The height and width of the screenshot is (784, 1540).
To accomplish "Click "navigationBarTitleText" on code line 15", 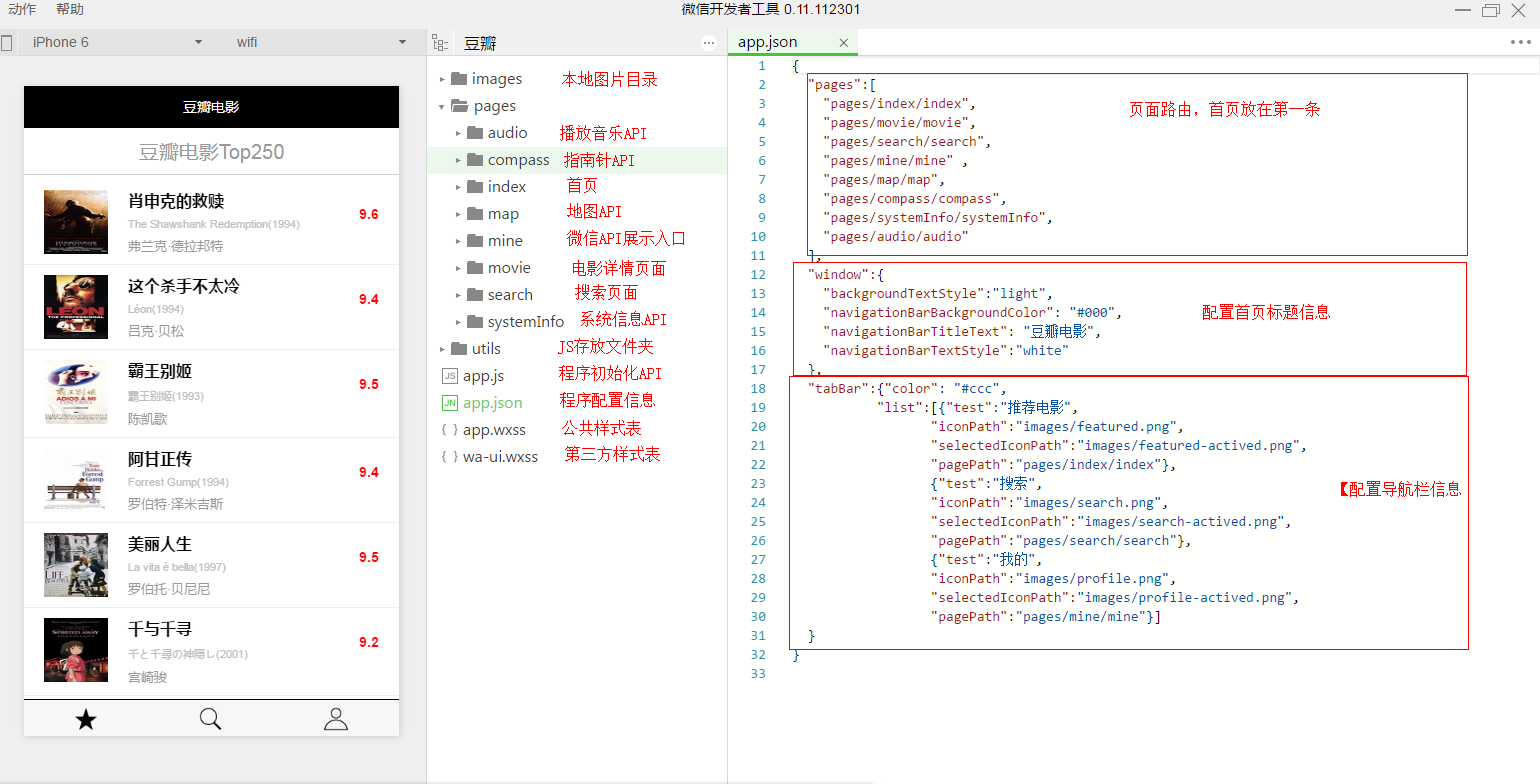I will pyautogui.click(x=914, y=331).
